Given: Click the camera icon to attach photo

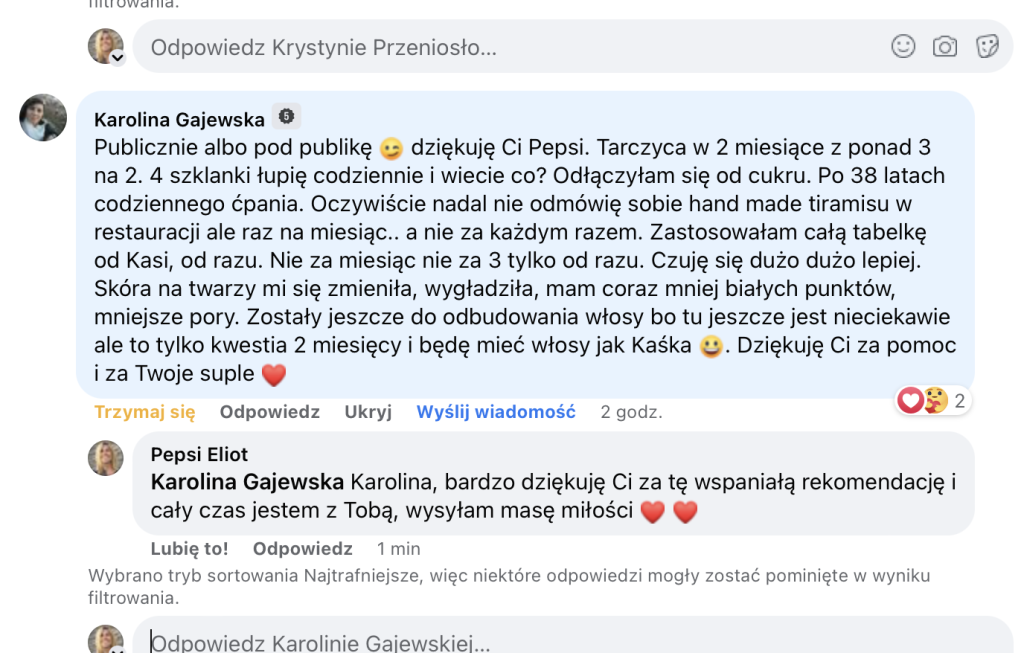Looking at the screenshot, I should tap(945, 46).
